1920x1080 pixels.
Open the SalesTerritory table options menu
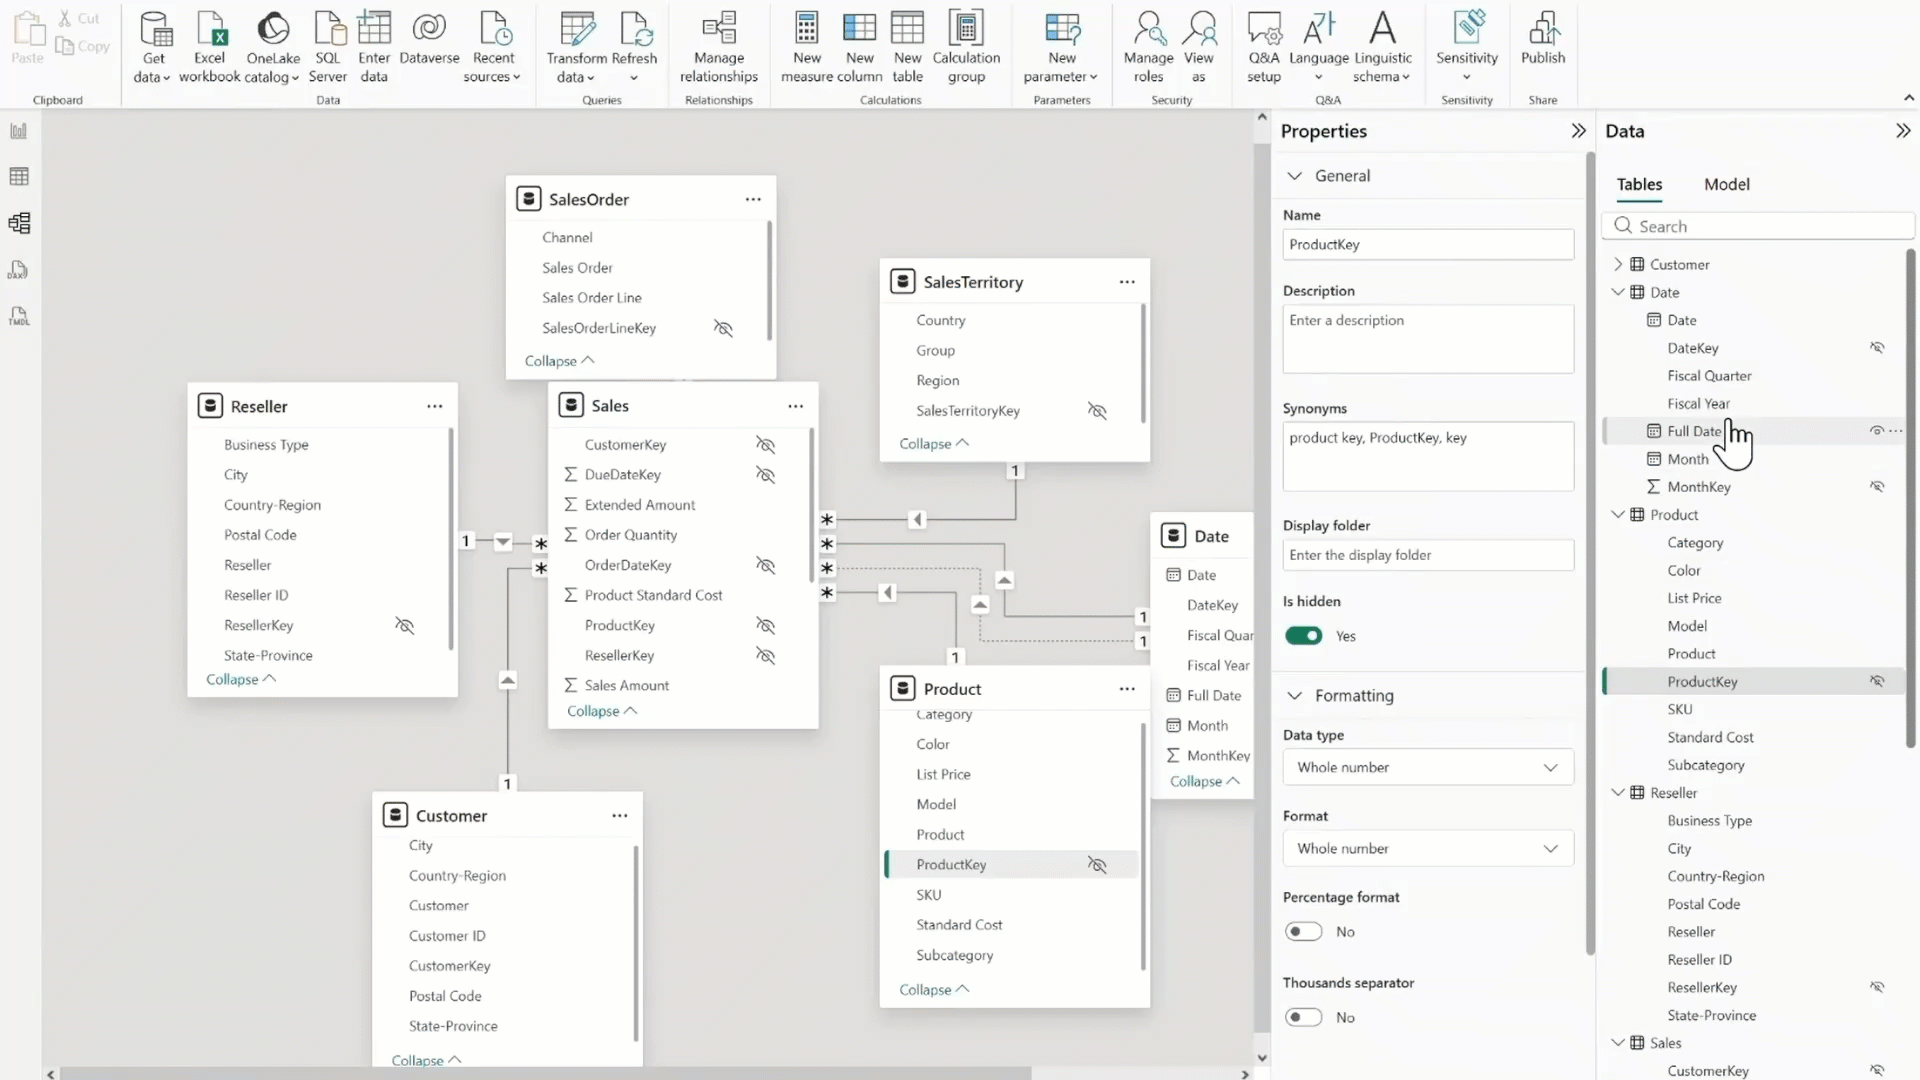coord(1127,281)
